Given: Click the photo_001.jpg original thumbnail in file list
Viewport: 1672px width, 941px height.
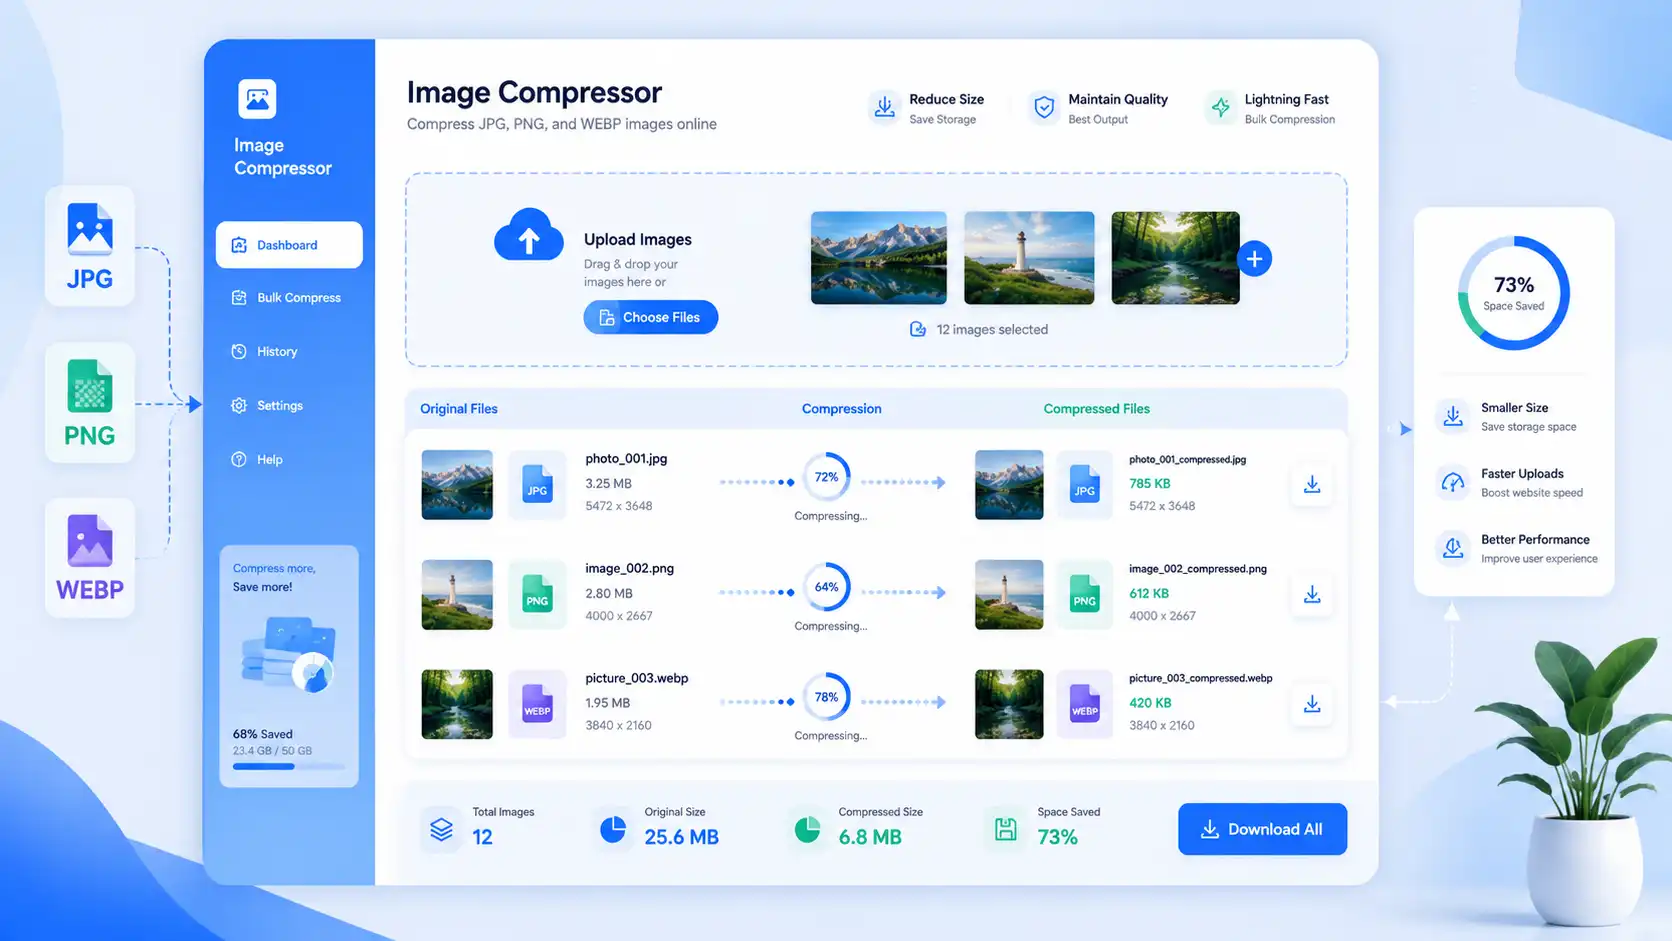Looking at the screenshot, I should (x=457, y=485).
